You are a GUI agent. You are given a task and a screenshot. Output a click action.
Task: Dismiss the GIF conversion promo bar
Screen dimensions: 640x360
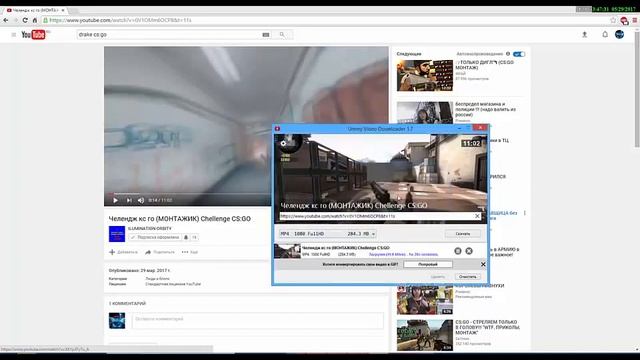(x=483, y=264)
